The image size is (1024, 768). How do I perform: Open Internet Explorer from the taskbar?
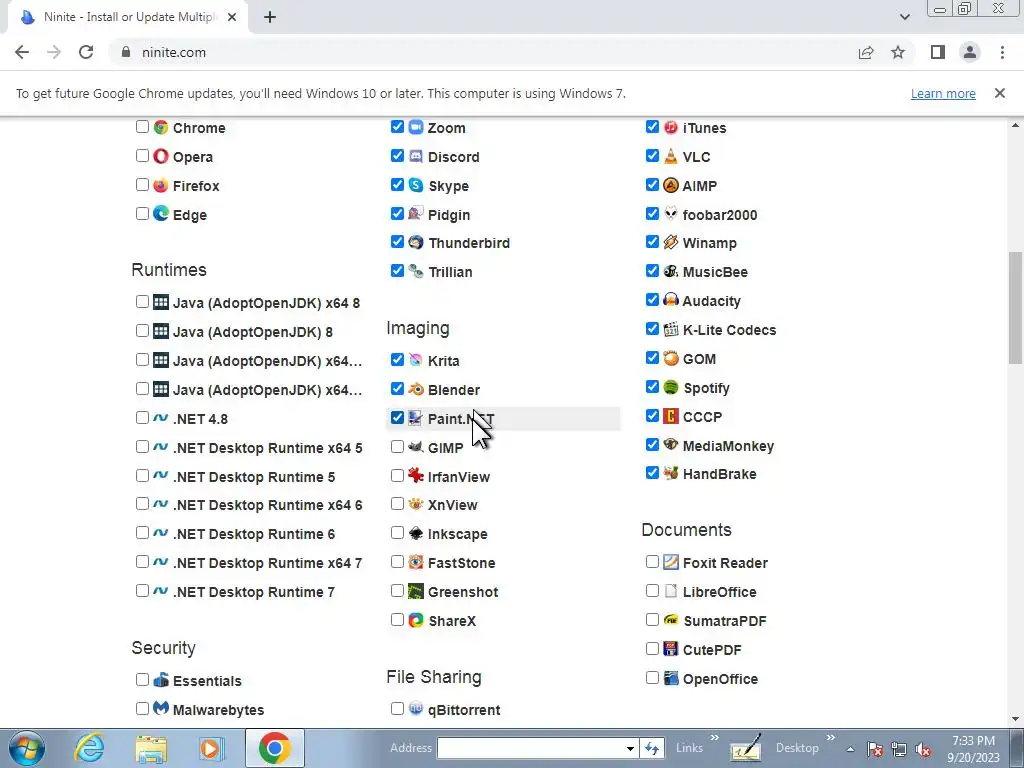coord(89,748)
